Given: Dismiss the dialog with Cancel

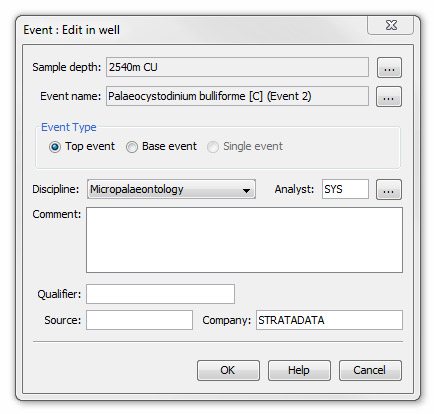Looking at the screenshot, I should 370,370.
